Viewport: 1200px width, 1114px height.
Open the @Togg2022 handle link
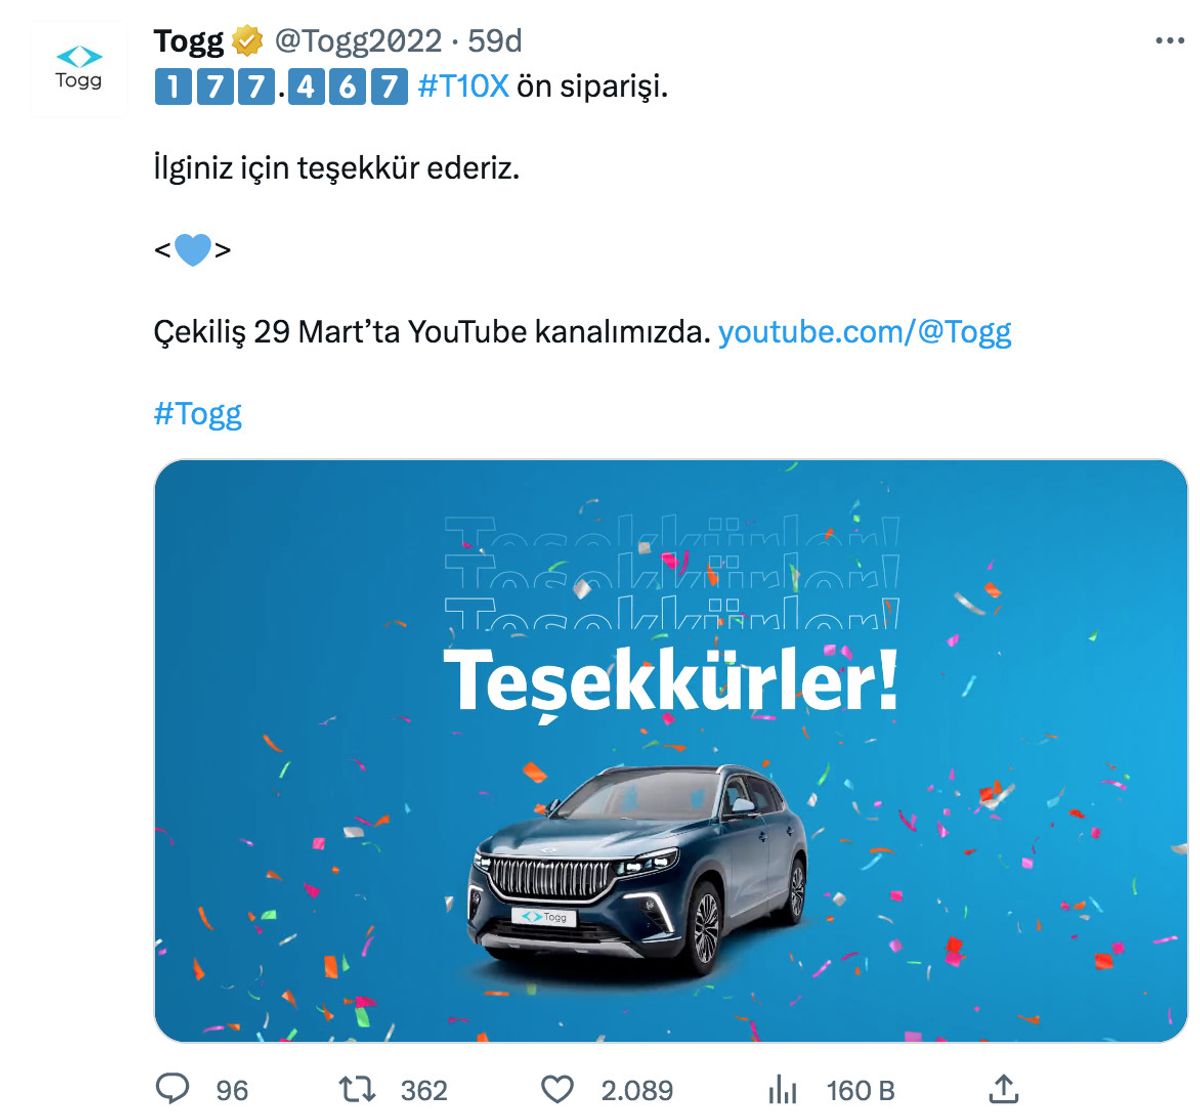click(358, 41)
